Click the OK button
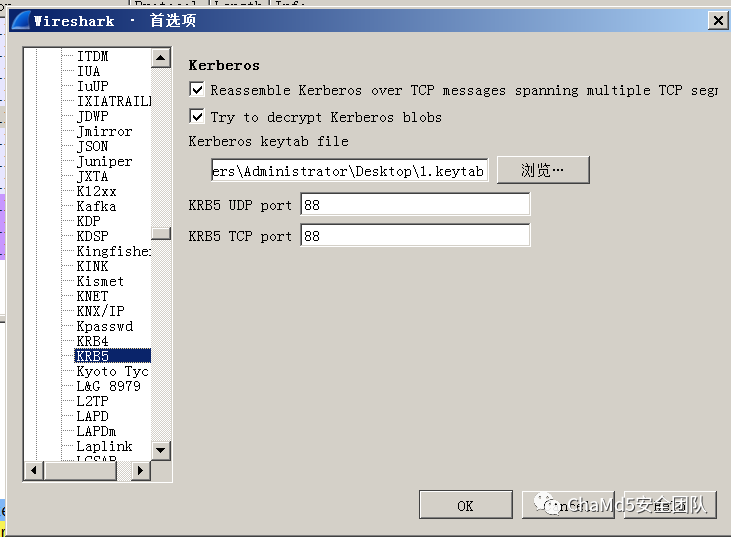 point(465,505)
